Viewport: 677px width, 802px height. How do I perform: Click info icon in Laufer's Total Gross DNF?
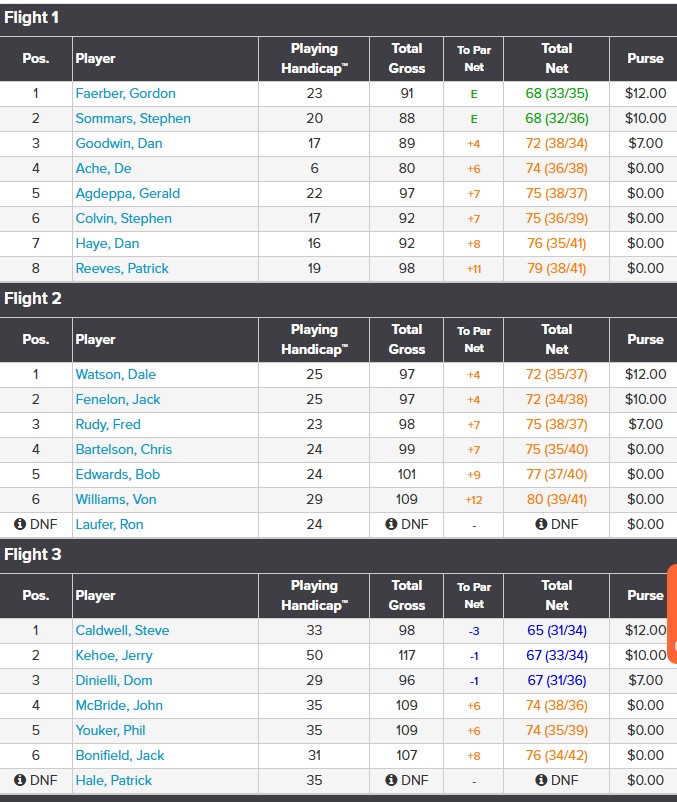pos(392,524)
